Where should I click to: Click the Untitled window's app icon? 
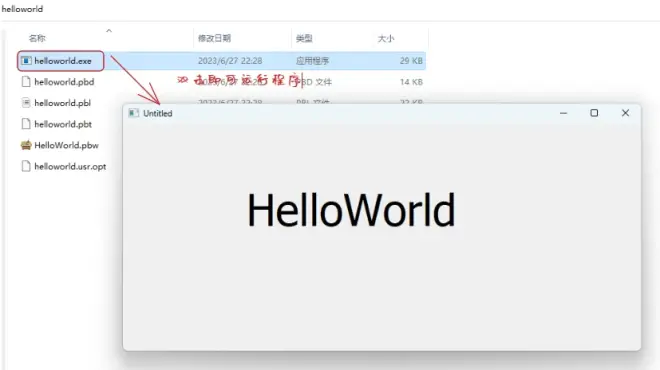pos(133,113)
